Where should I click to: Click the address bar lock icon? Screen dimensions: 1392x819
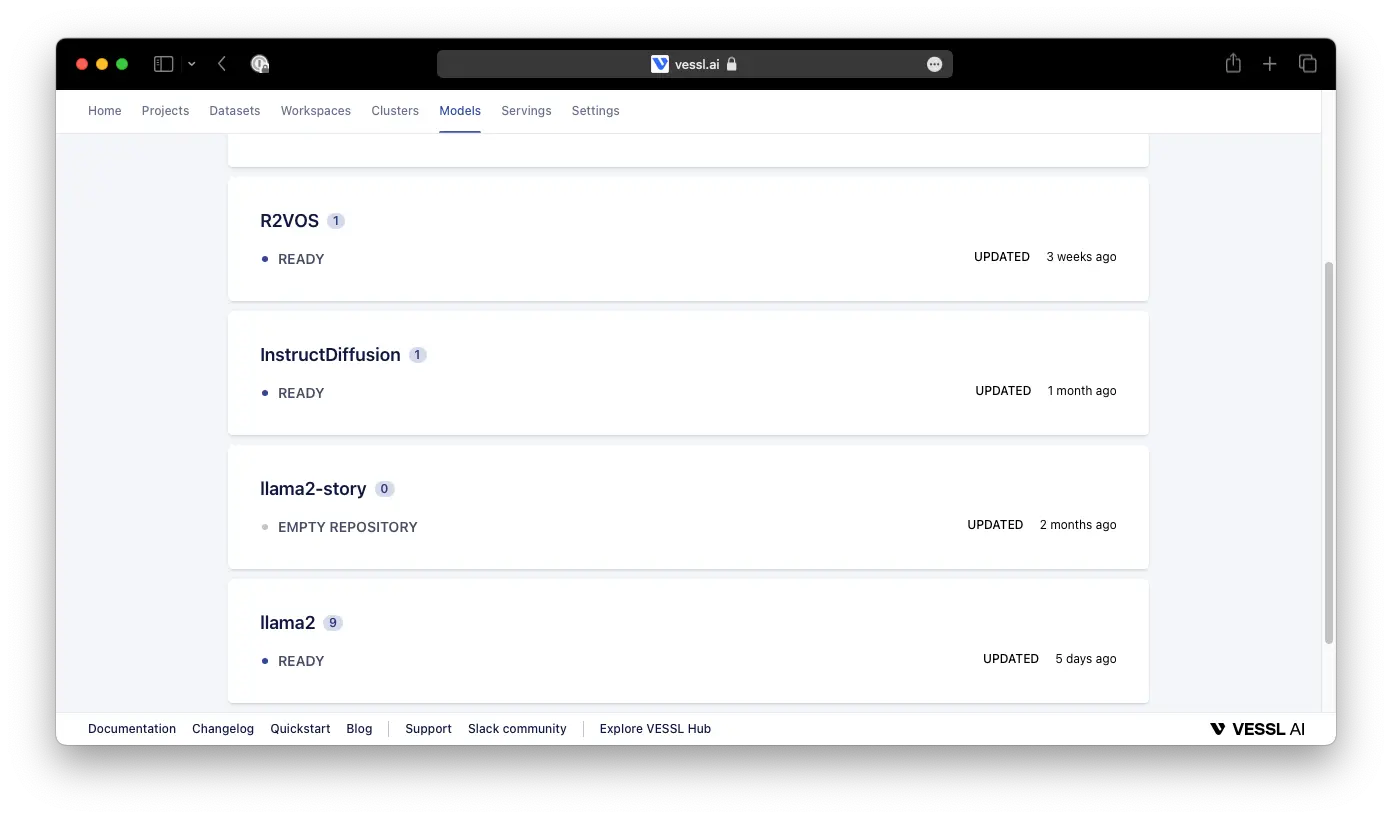coord(732,64)
